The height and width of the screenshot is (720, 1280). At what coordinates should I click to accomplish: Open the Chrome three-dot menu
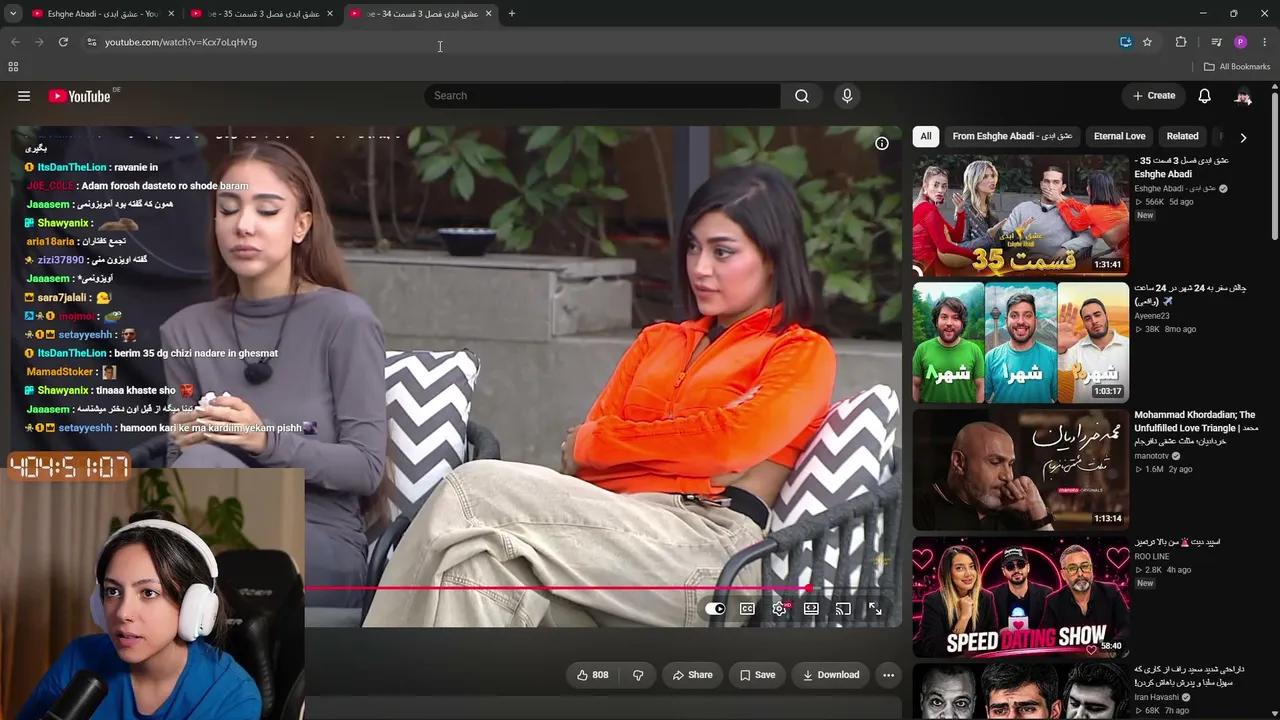[x=1265, y=42]
